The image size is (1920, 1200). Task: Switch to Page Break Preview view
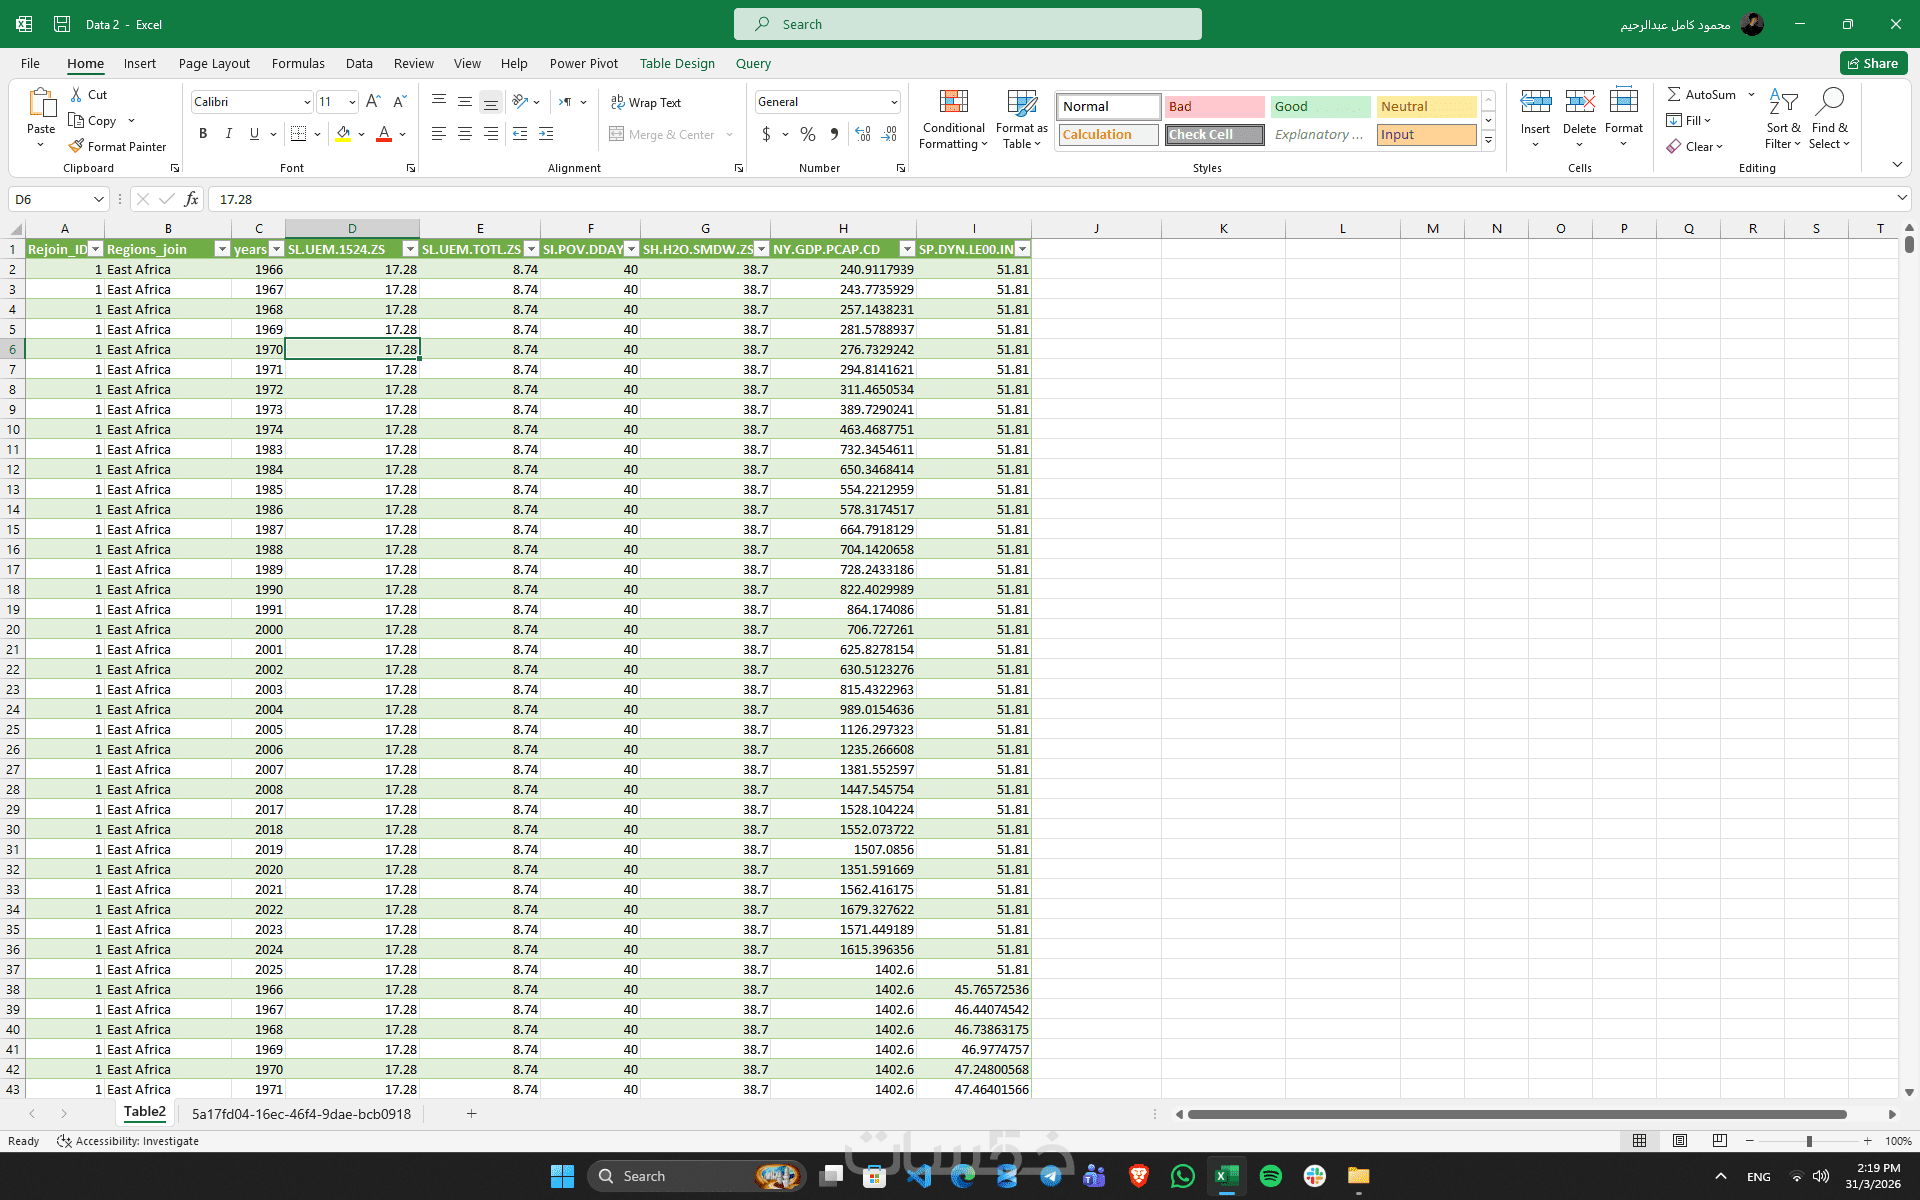point(1719,1141)
